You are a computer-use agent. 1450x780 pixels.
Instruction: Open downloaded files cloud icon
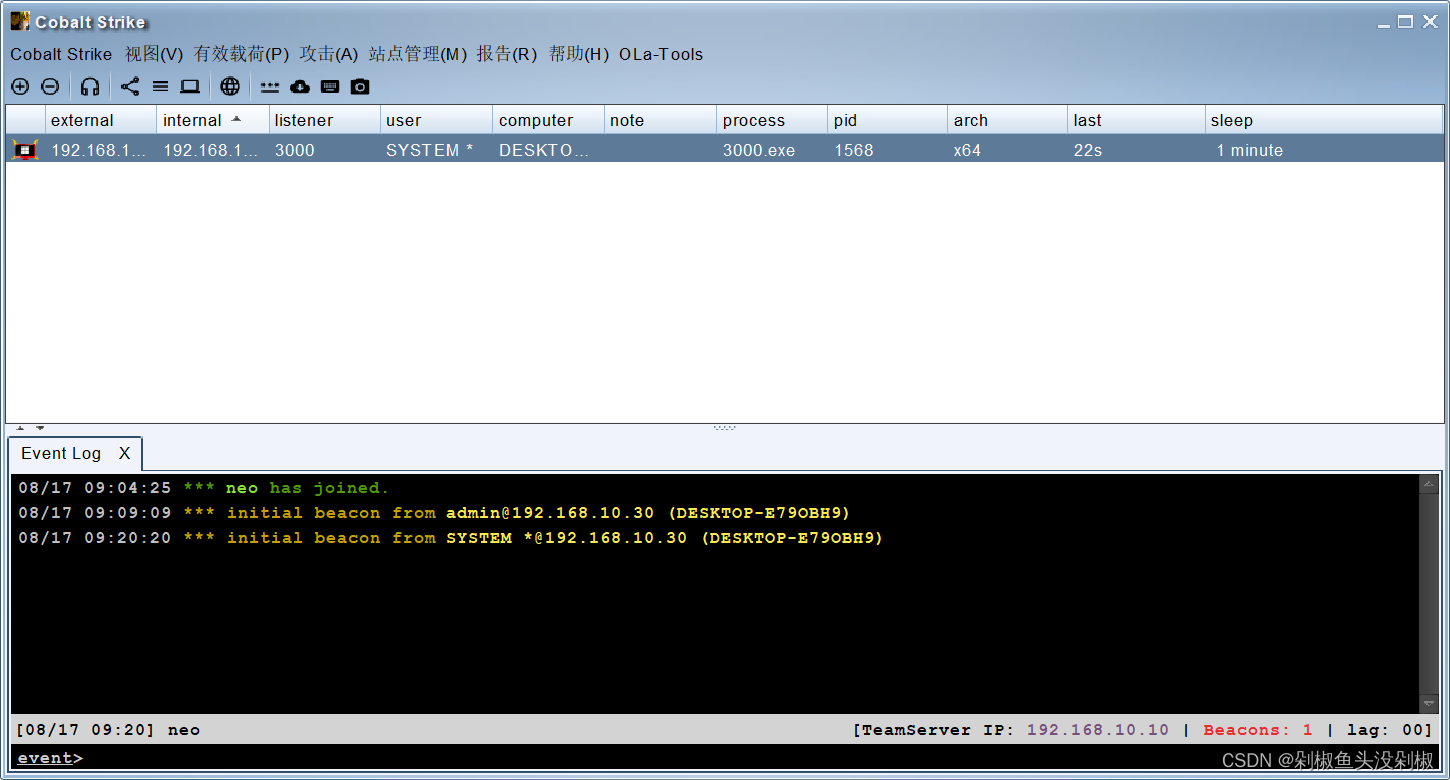[299, 87]
